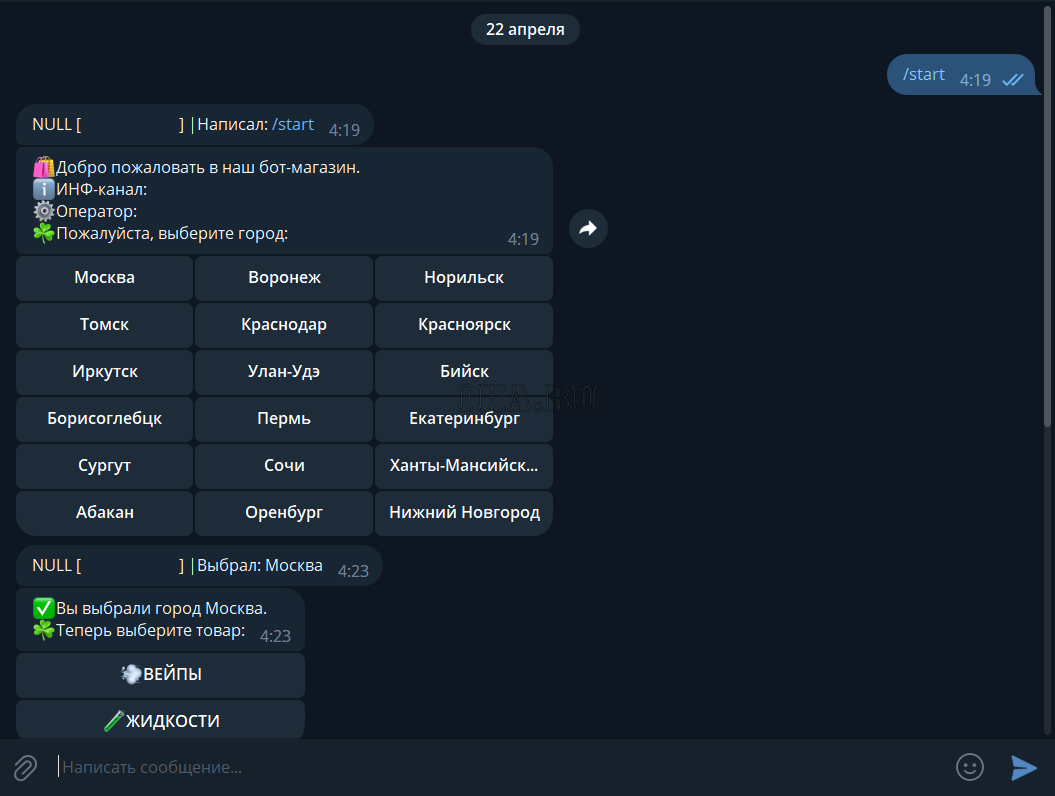Open the emoji picker smiley icon
This screenshot has width=1055, height=796.
point(969,767)
